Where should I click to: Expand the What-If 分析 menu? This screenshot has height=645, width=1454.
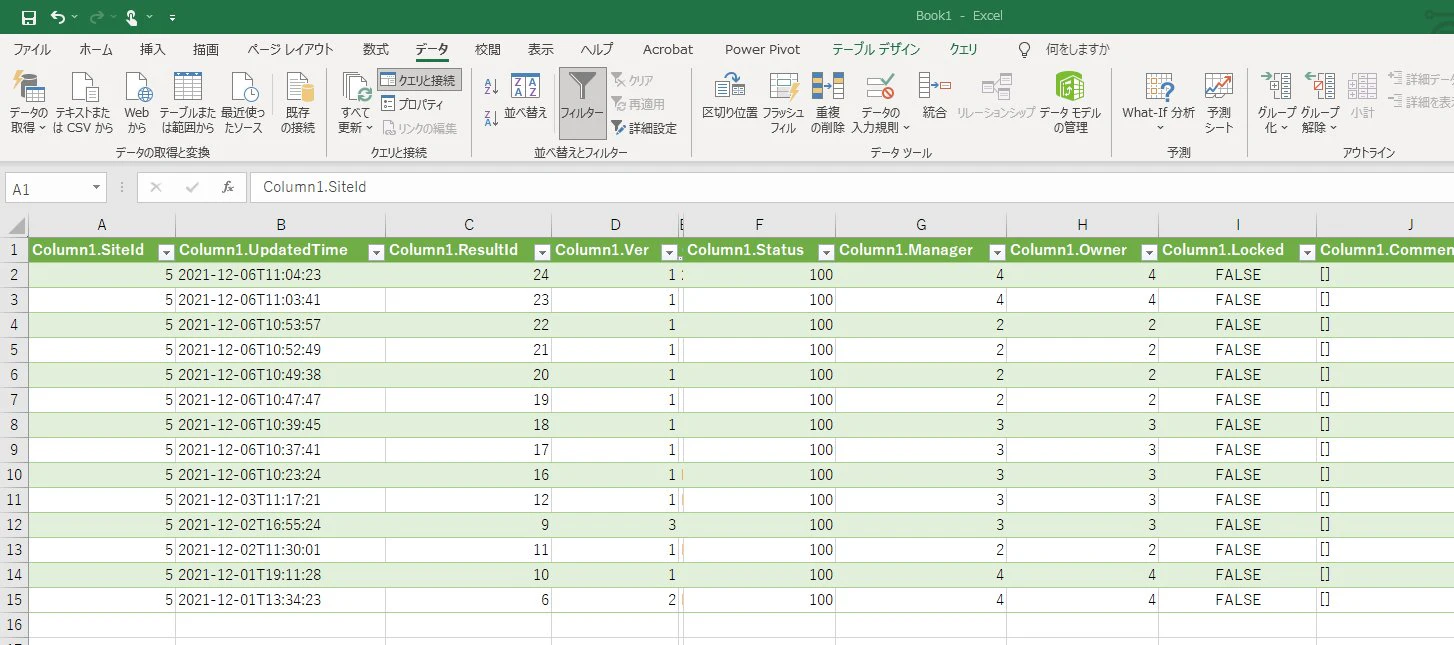(1158, 103)
